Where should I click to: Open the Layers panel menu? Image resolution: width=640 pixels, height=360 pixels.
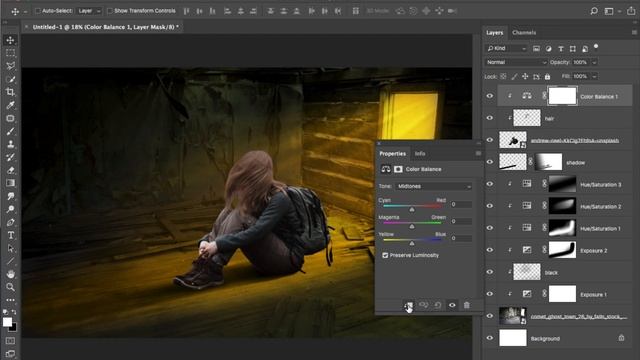(x=634, y=32)
